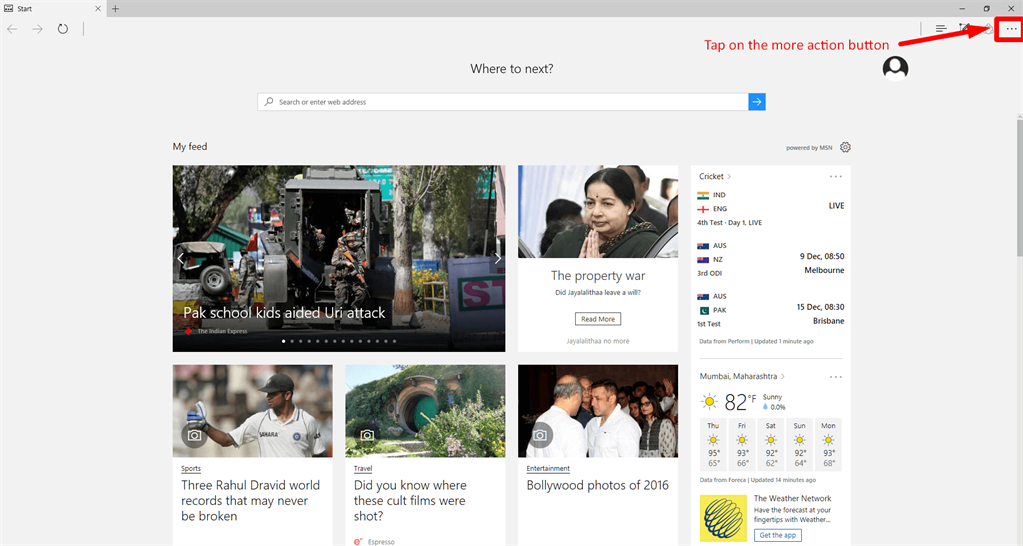
Task: Click camera gallery icon on hobbit house photo
Action: [x=367, y=435]
